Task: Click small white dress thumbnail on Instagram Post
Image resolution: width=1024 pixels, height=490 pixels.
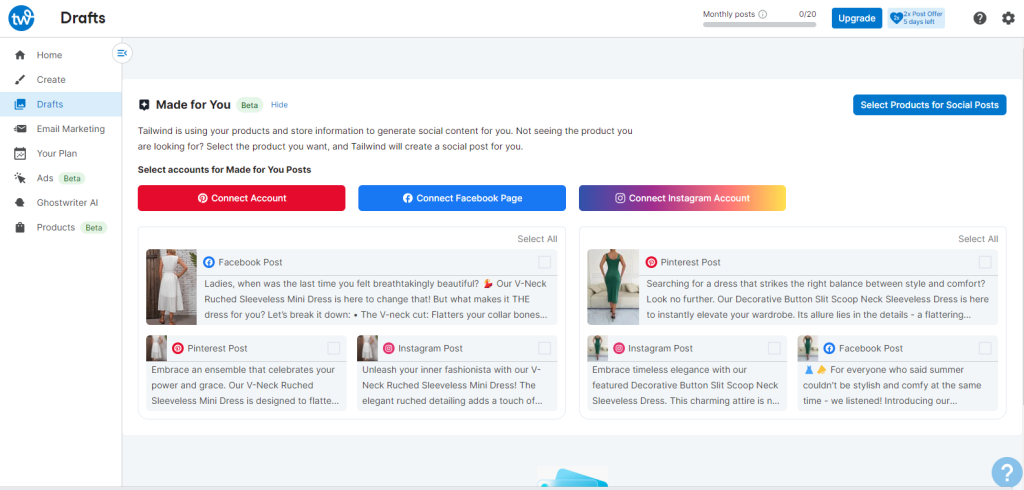Action: [x=367, y=348]
